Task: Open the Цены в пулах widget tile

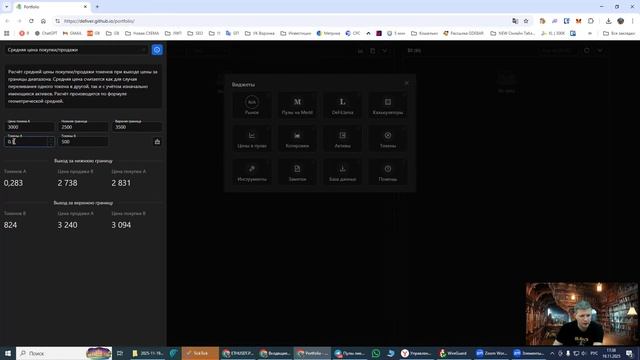Action: (252, 139)
